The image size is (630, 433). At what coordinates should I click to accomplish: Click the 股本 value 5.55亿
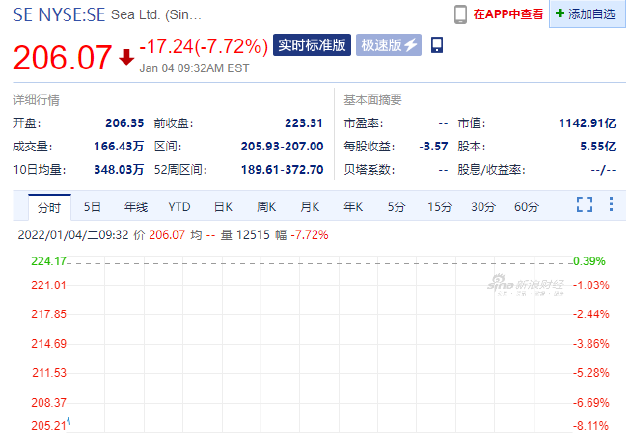598,146
